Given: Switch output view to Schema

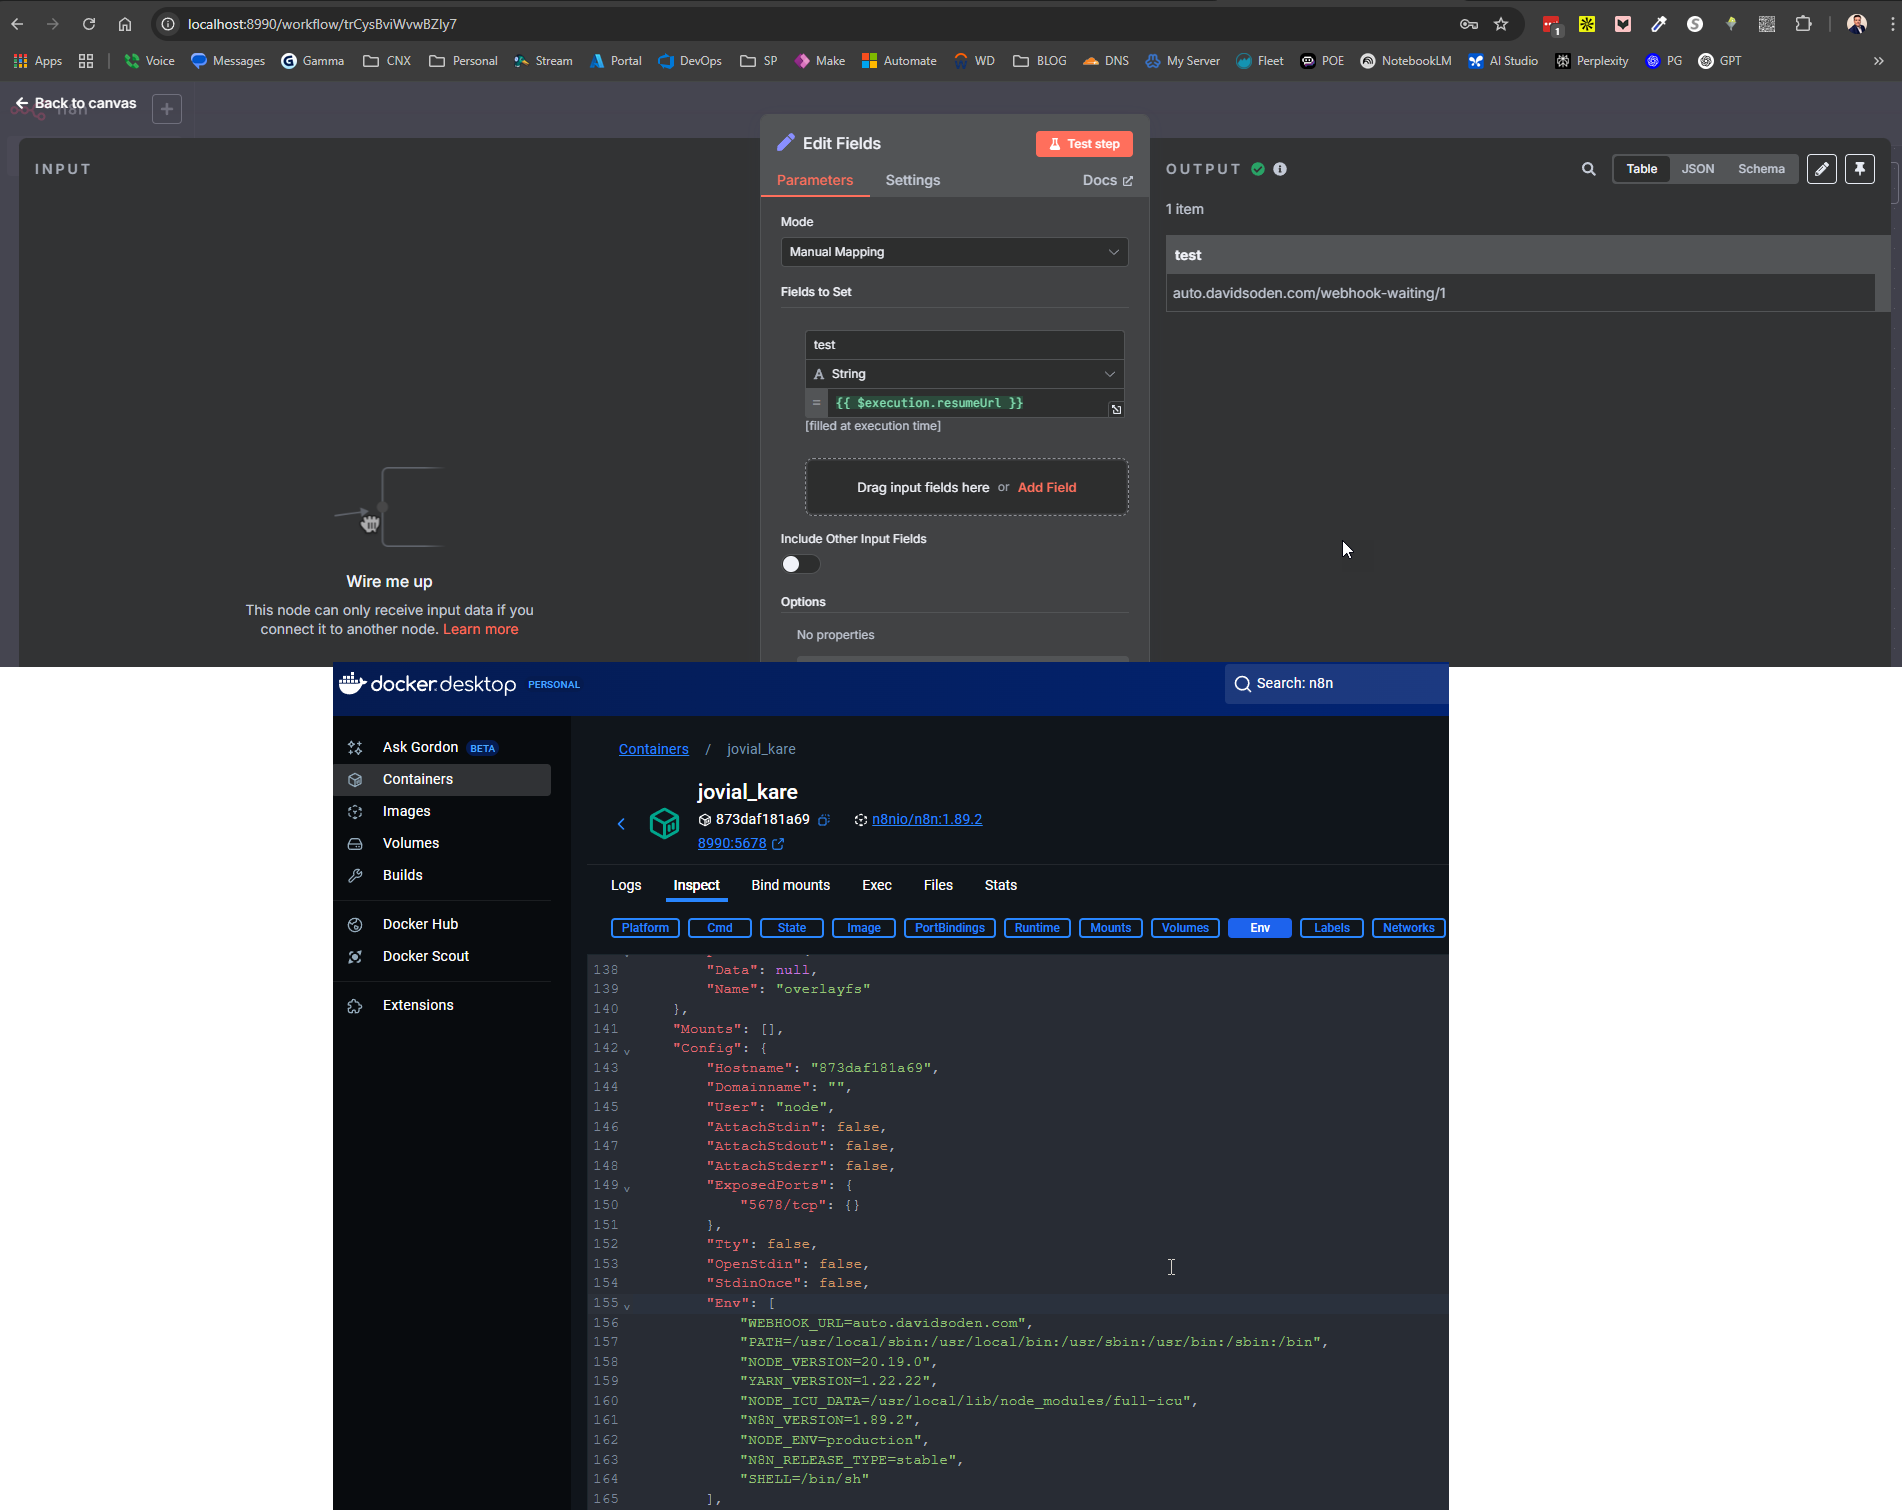Looking at the screenshot, I should [1760, 169].
